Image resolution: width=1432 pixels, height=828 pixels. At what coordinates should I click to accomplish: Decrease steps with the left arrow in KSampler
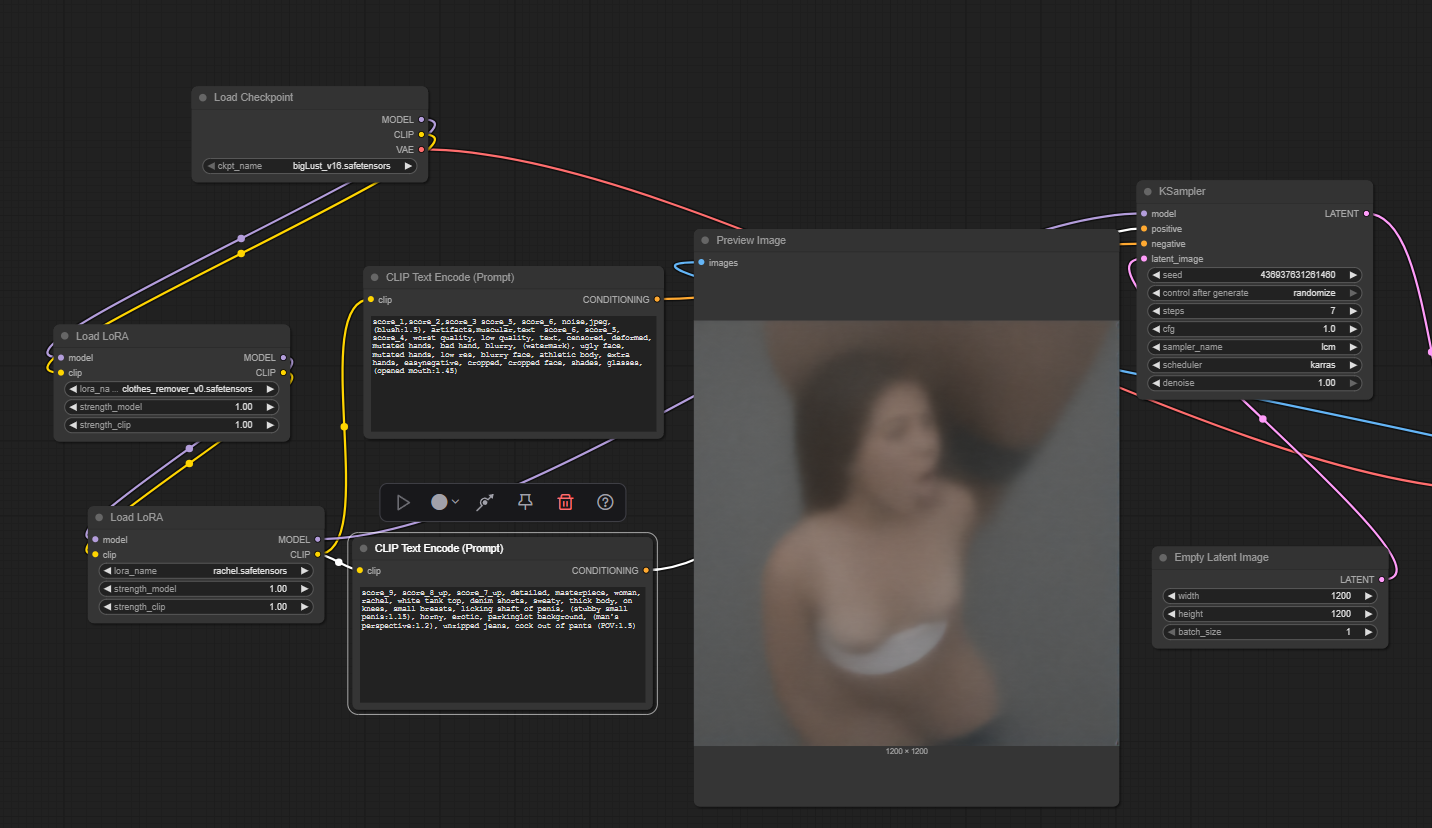[1156, 311]
